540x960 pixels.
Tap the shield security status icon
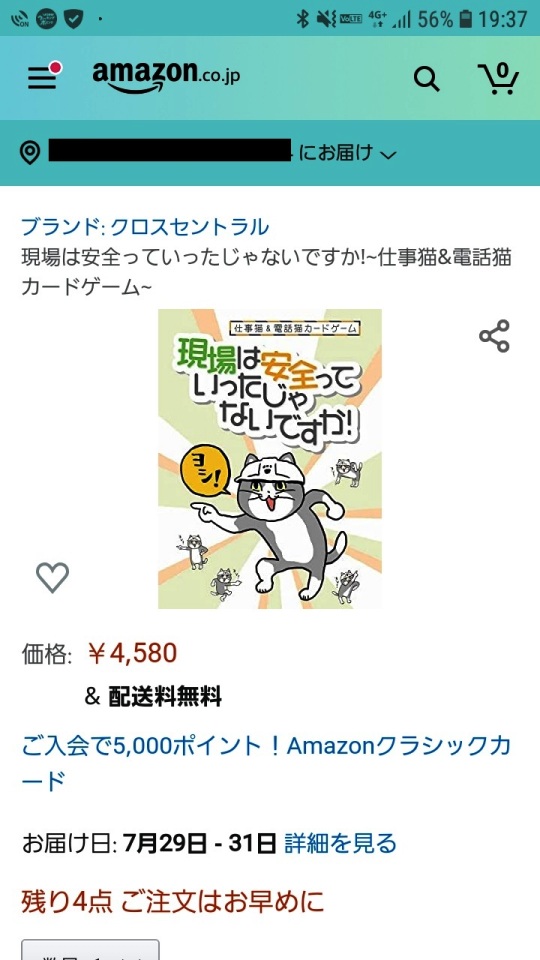(73, 20)
